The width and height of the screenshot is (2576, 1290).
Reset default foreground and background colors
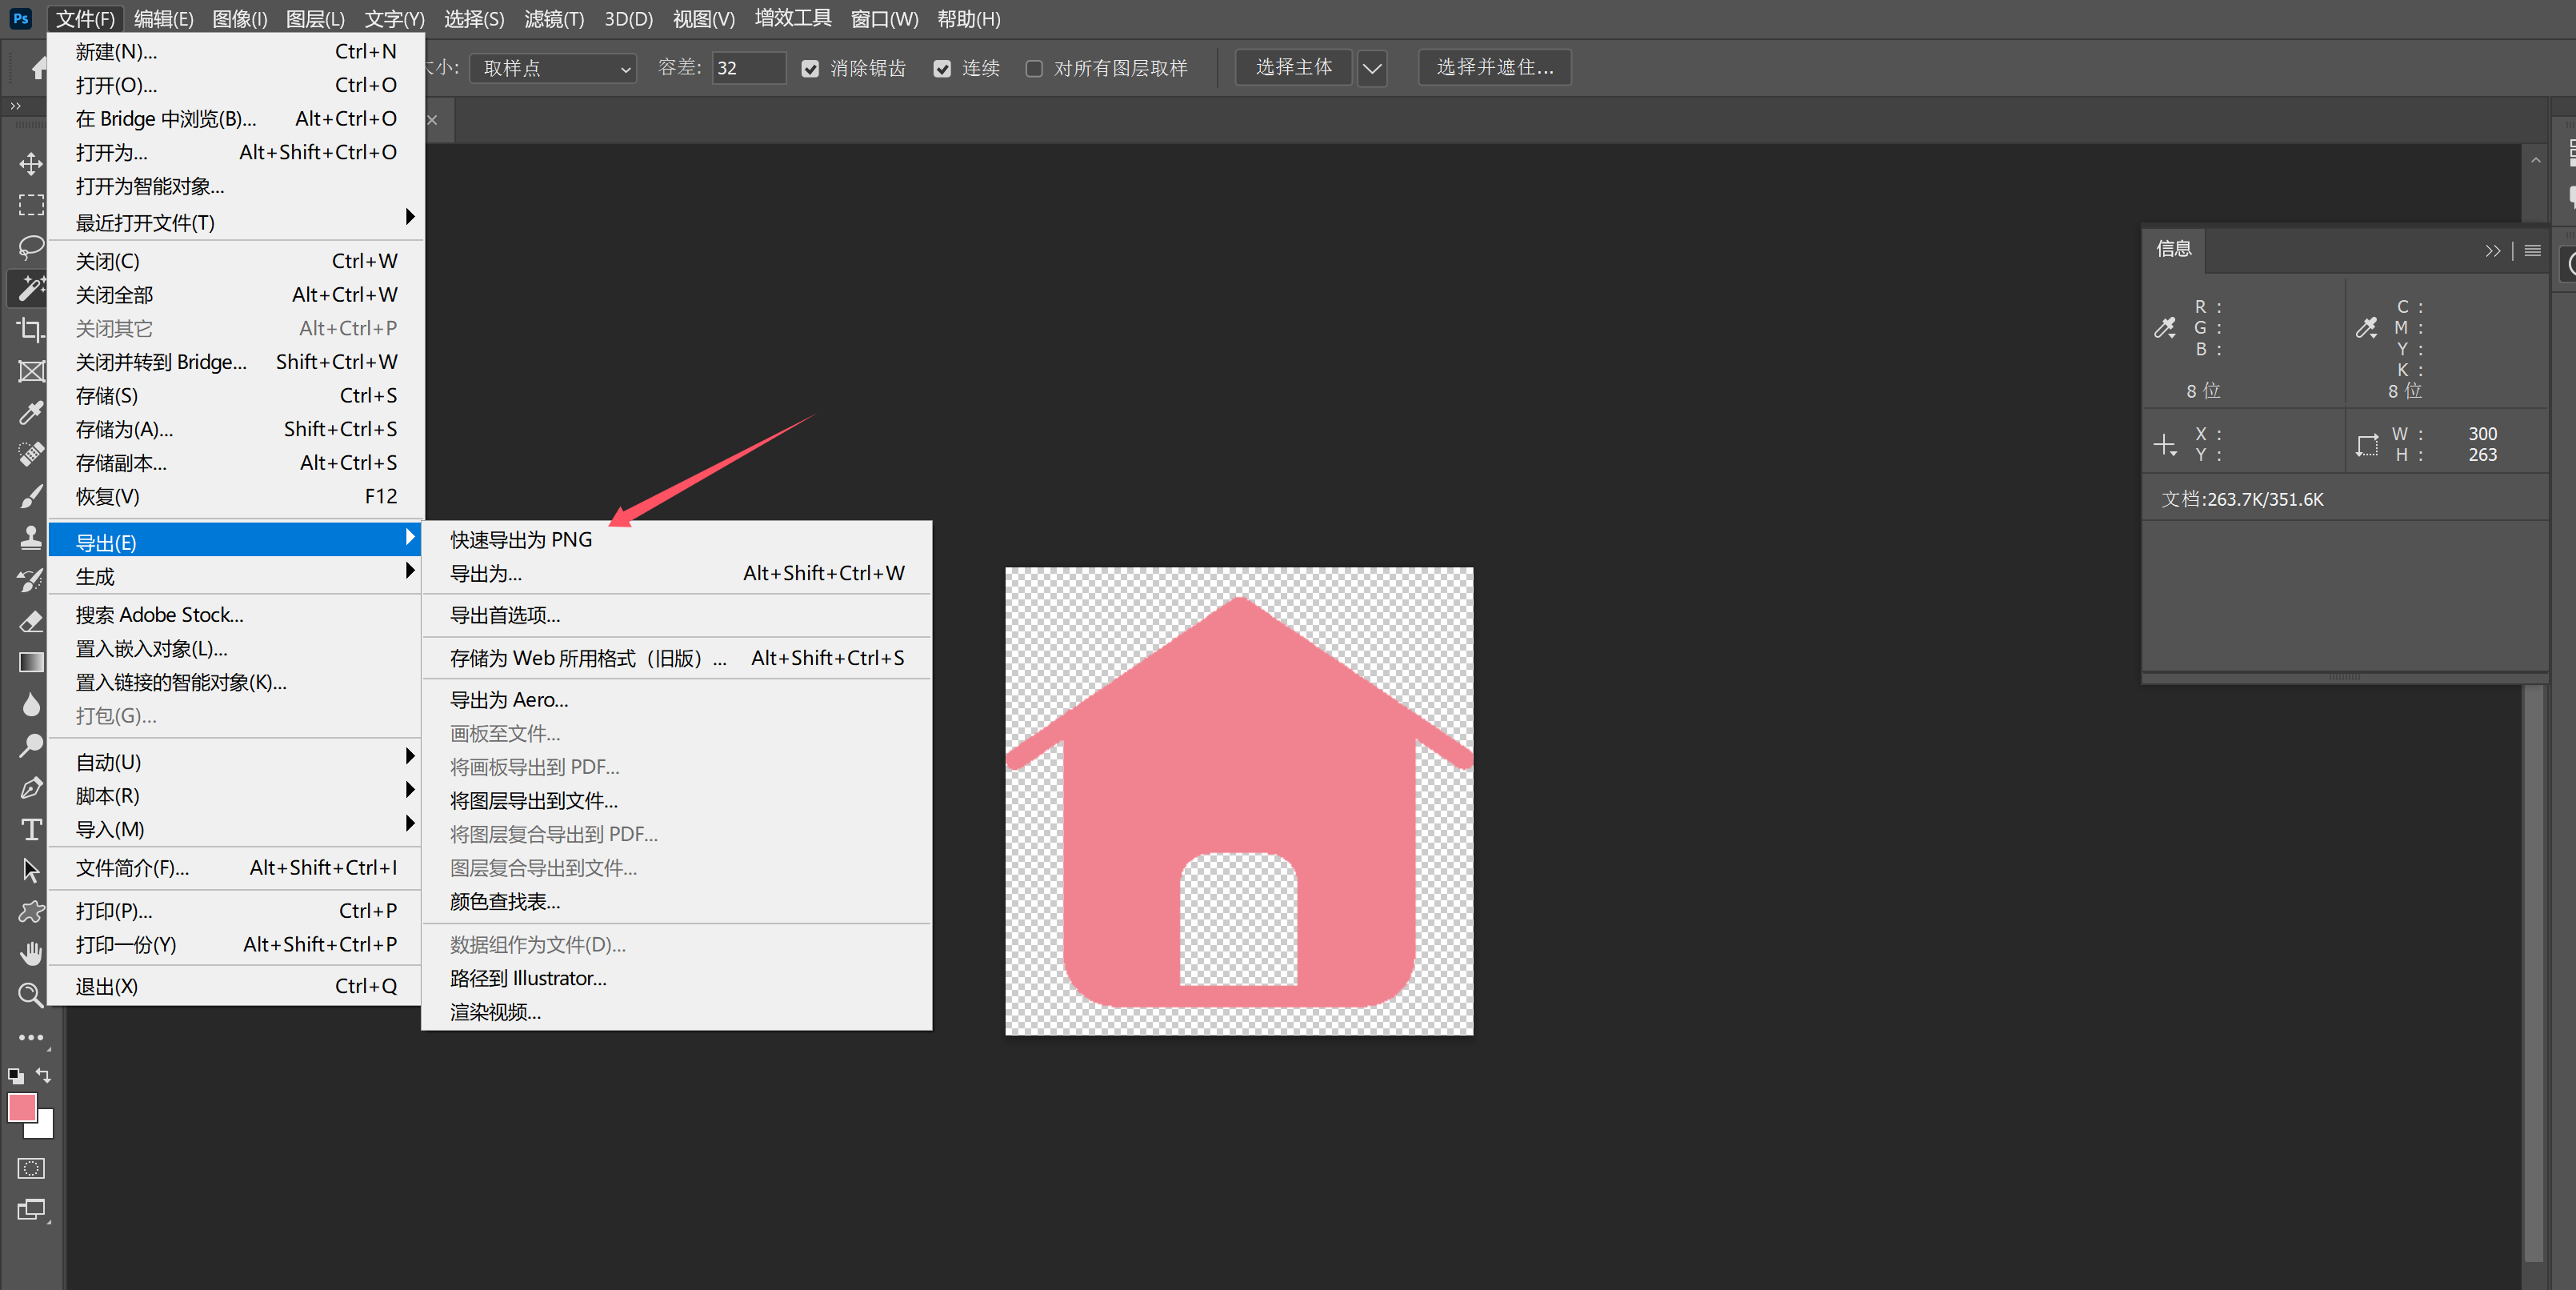pyautogui.click(x=15, y=1076)
